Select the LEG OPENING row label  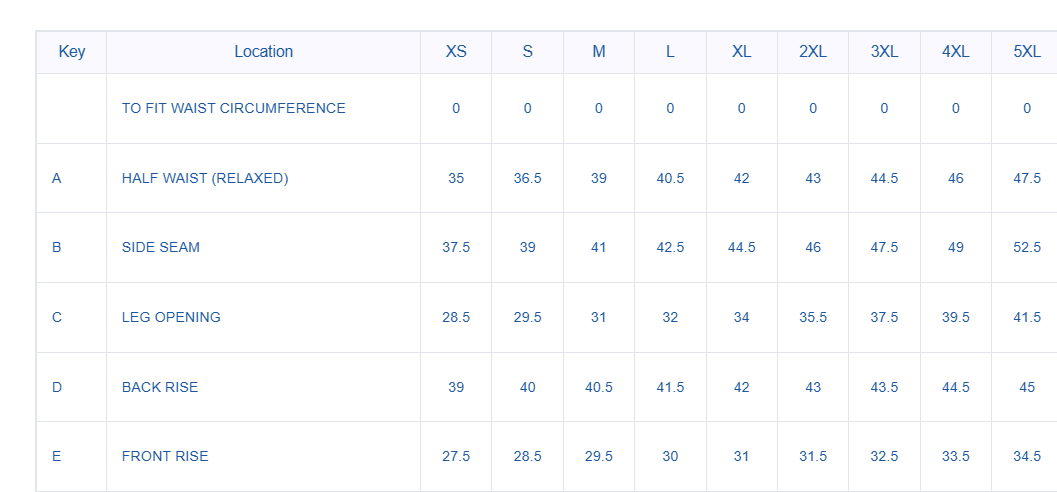tap(171, 317)
